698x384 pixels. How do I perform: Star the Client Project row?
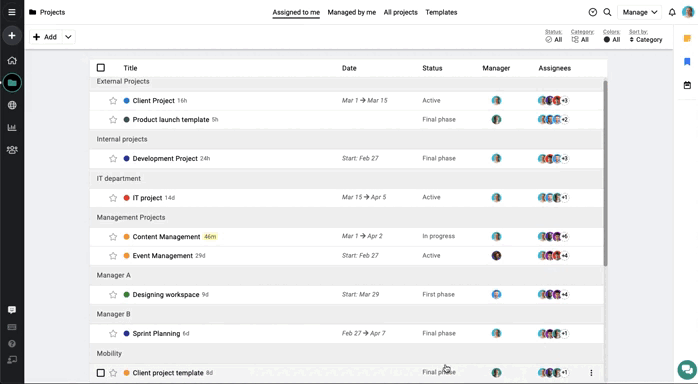tap(113, 101)
